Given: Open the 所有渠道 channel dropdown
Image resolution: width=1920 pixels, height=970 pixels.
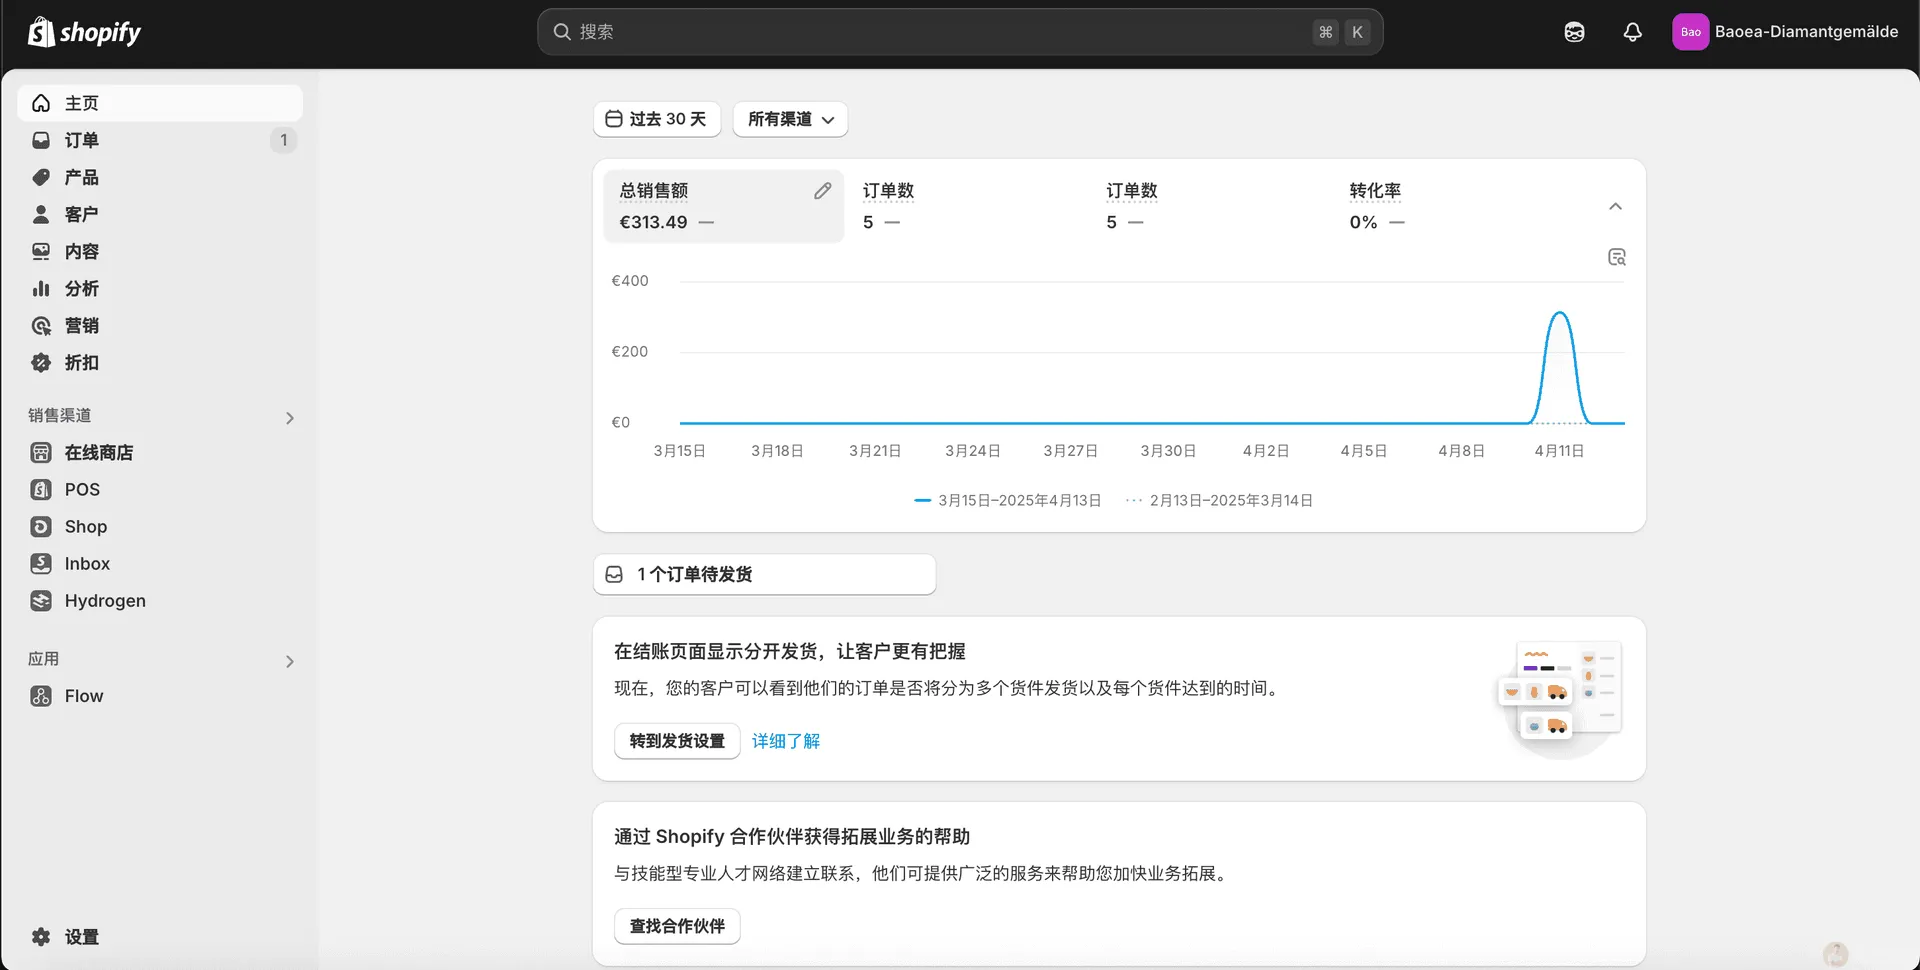Looking at the screenshot, I should click(790, 119).
